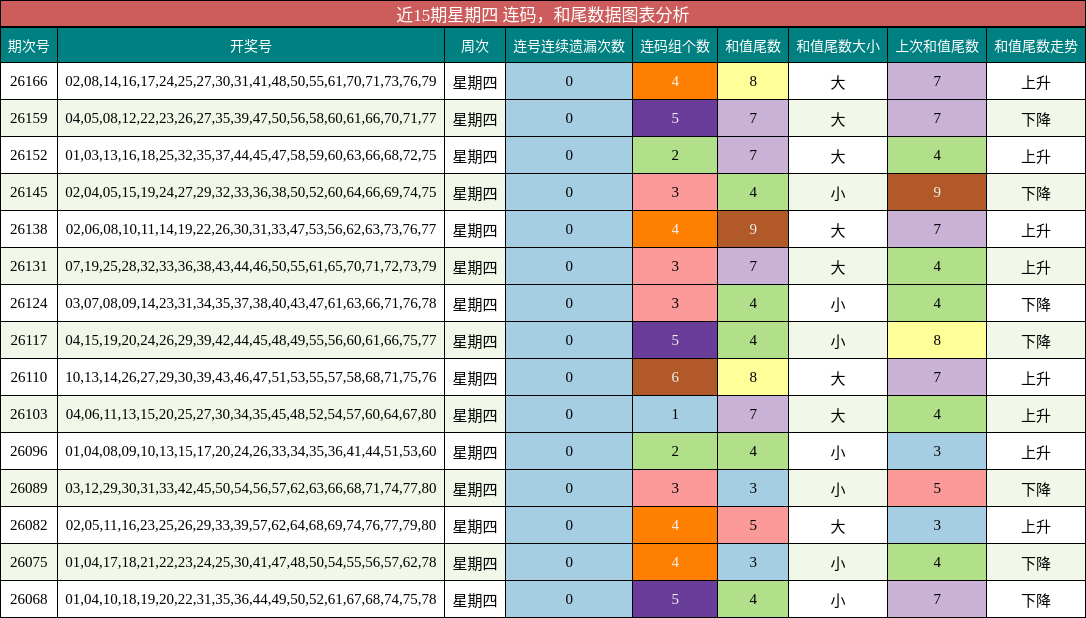Click 连号连续遗漏次数 cell 0 in row 26131

tap(569, 267)
